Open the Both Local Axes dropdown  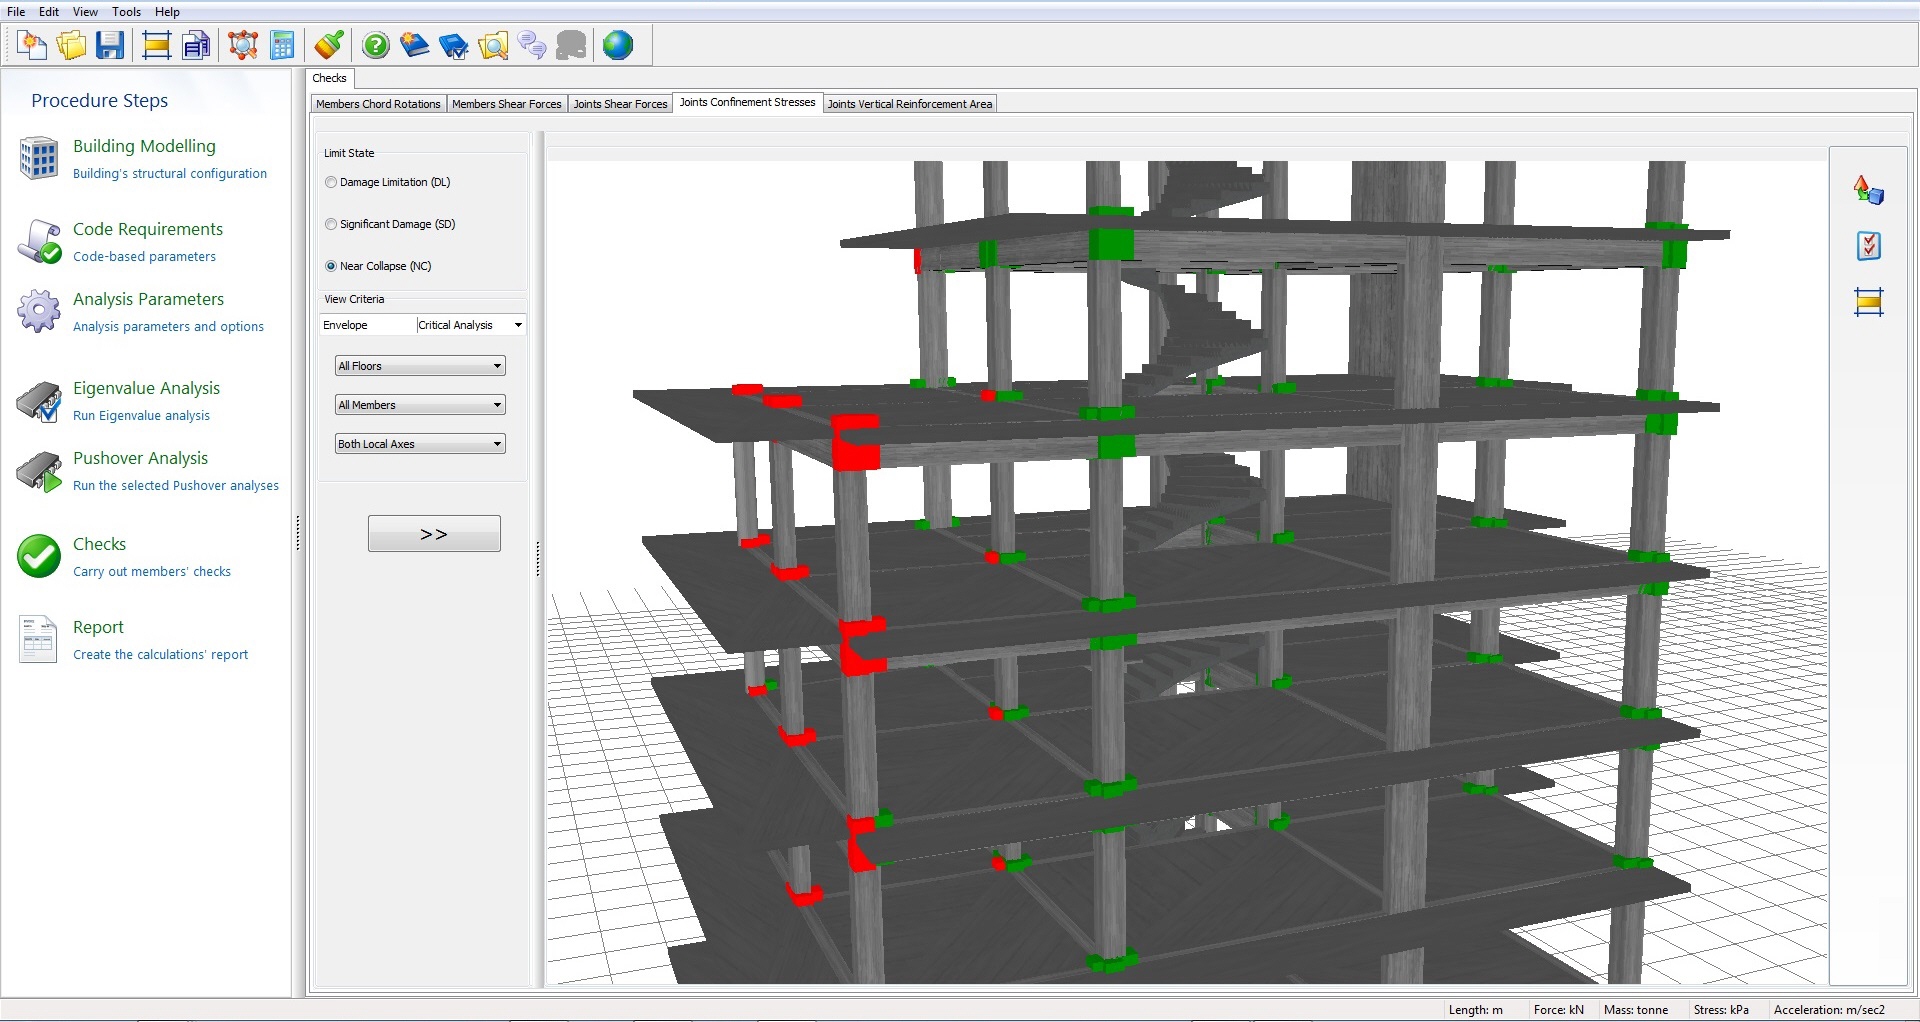click(420, 444)
